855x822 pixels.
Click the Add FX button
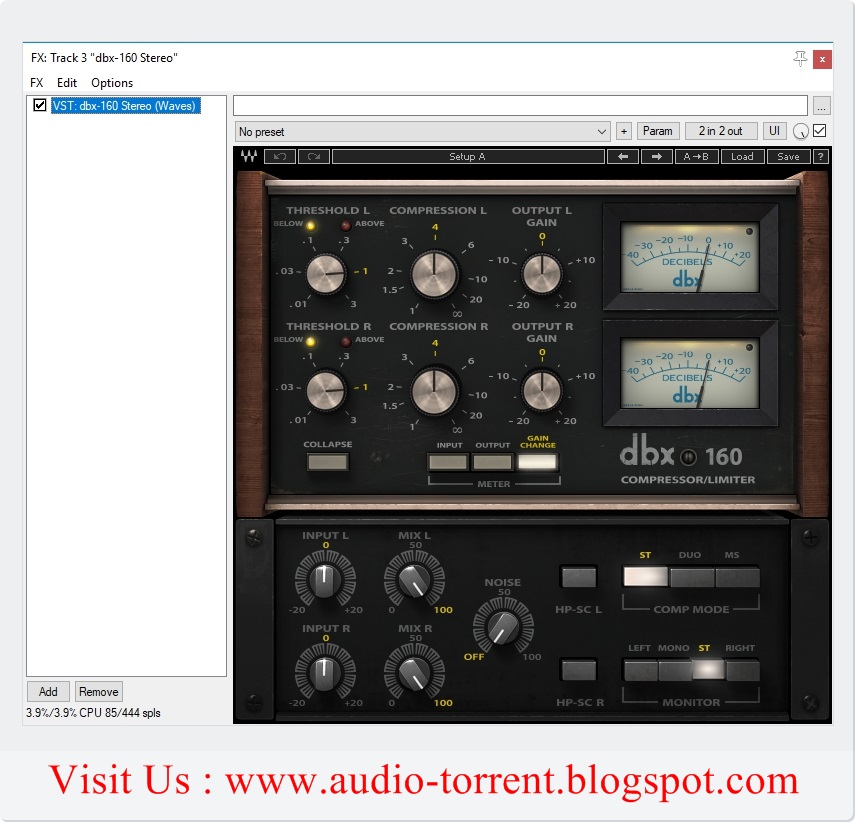(x=48, y=692)
